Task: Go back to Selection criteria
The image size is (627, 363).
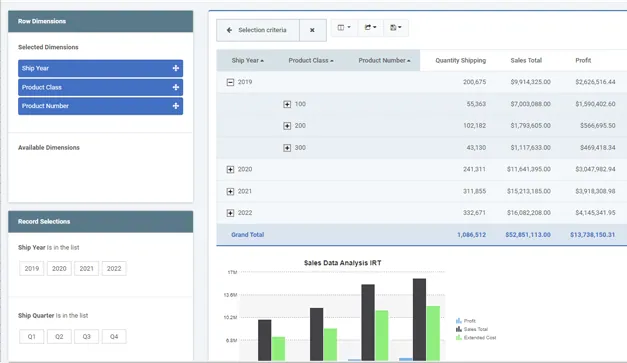Action: 258,30
